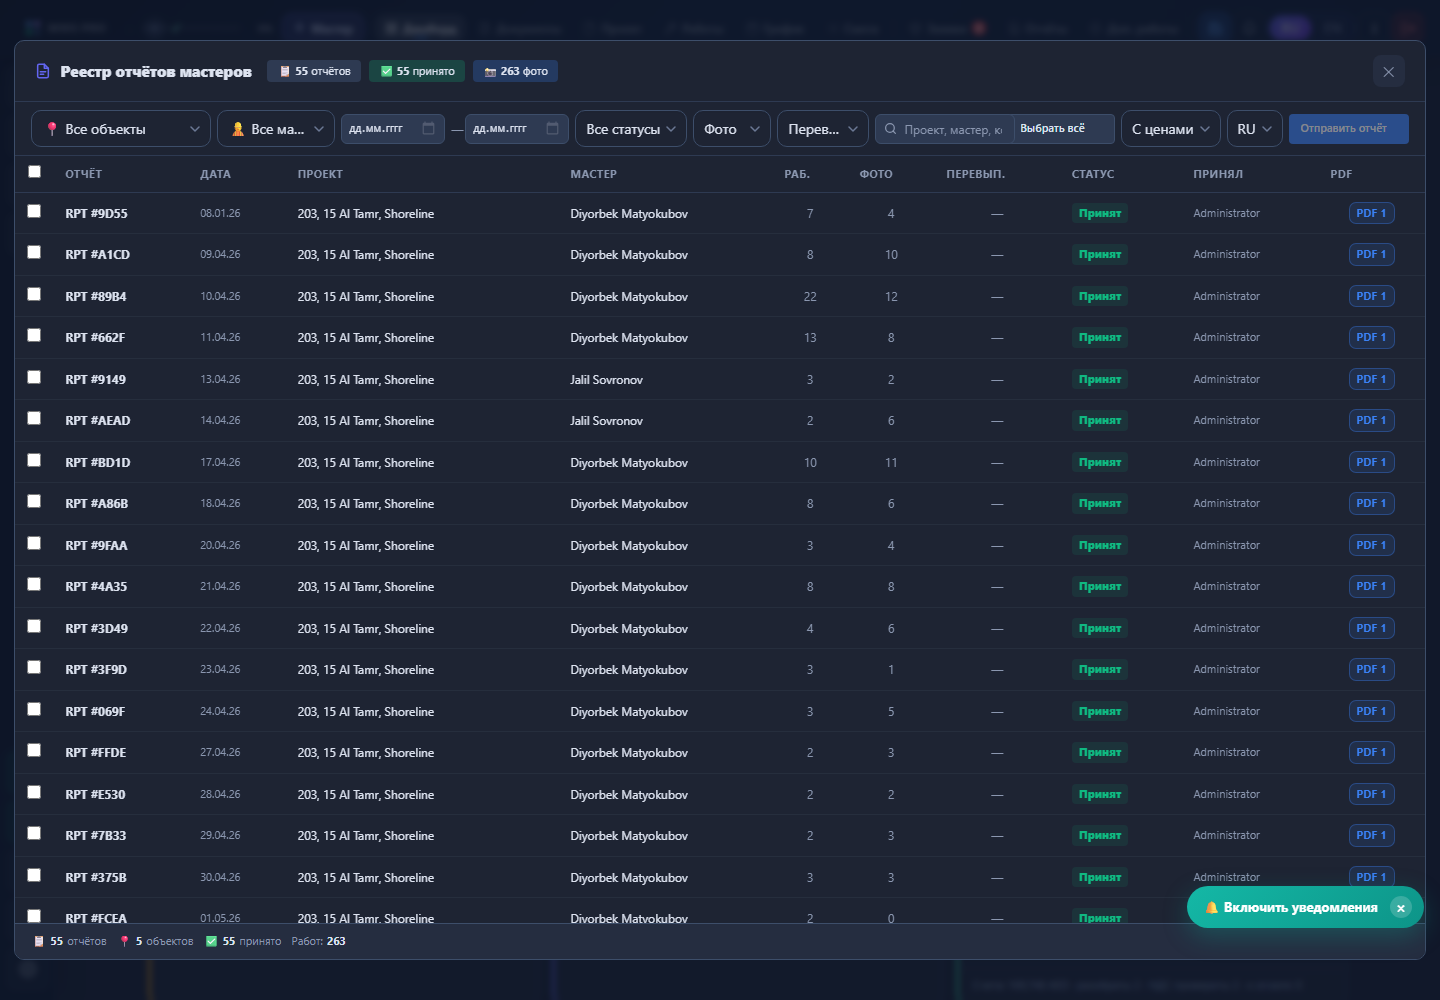Open the Все объекты dropdown
The width and height of the screenshot is (1440, 1000).
tap(121, 129)
